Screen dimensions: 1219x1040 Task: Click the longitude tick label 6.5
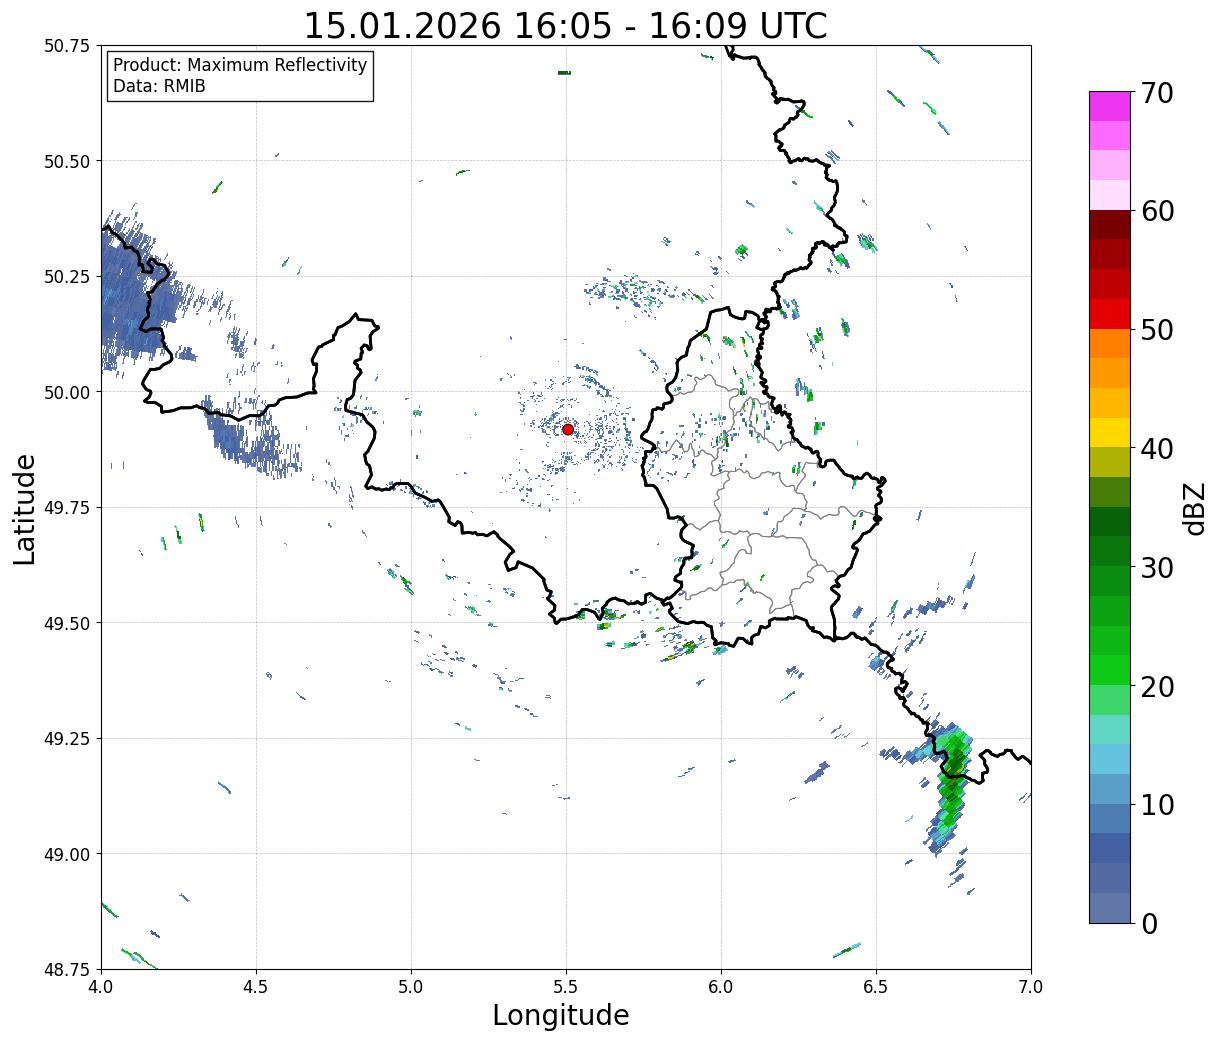(x=876, y=987)
